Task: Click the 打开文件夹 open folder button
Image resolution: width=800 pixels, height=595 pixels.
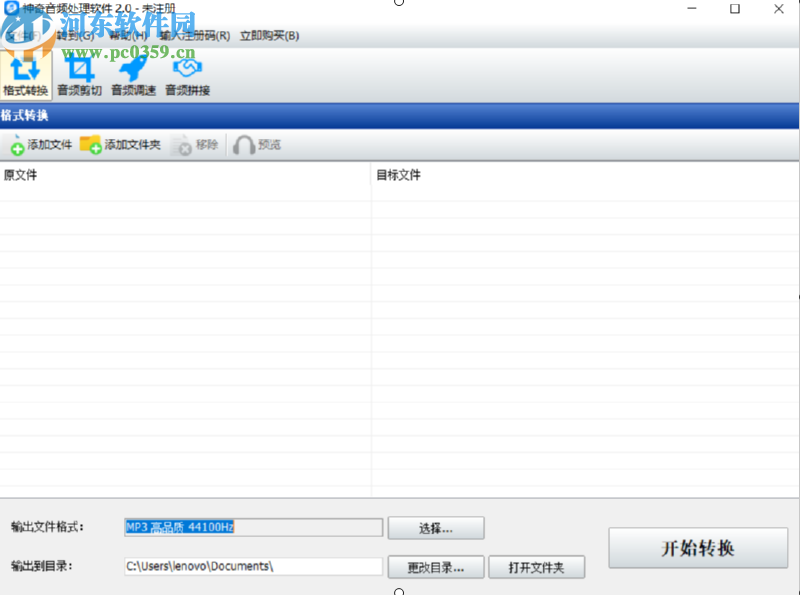Action: pos(537,566)
